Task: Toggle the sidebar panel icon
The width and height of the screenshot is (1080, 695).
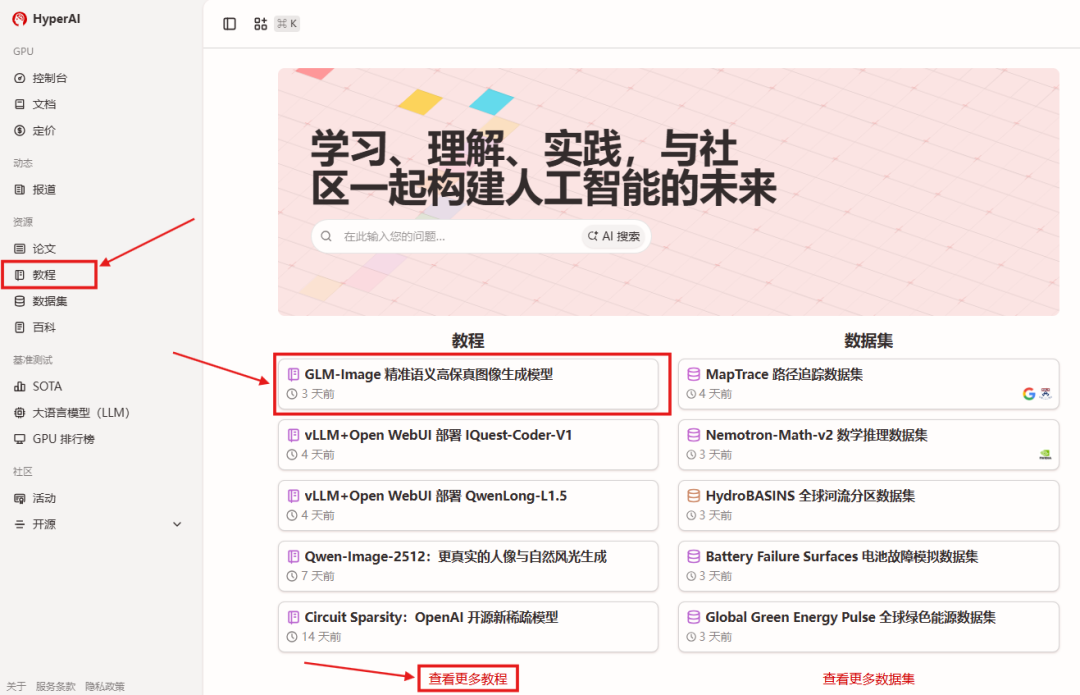Action: click(230, 24)
